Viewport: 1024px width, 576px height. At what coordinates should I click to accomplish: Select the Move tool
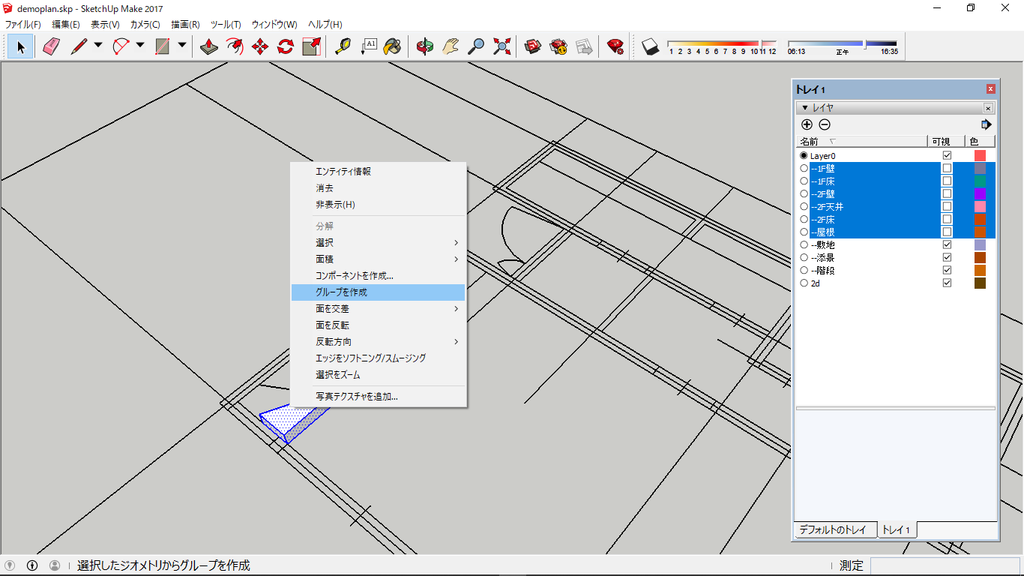[x=260, y=47]
